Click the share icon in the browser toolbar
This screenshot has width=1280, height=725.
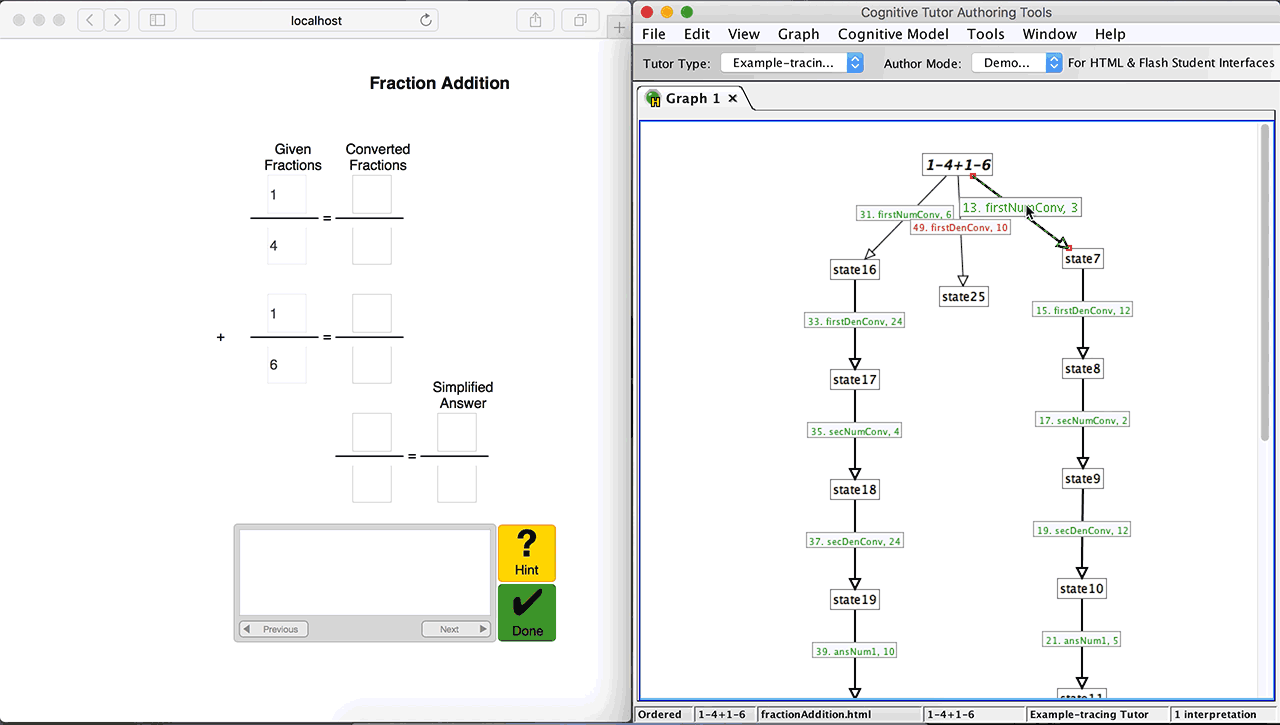(535, 19)
